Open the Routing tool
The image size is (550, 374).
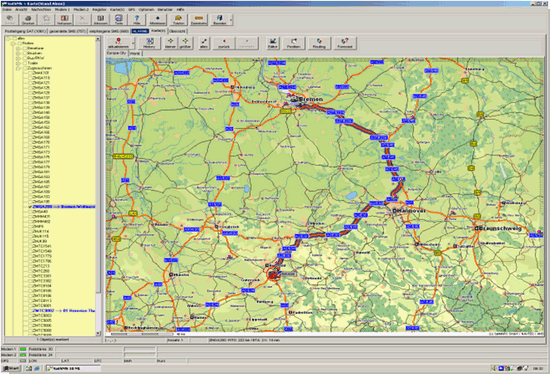tap(319, 43)
